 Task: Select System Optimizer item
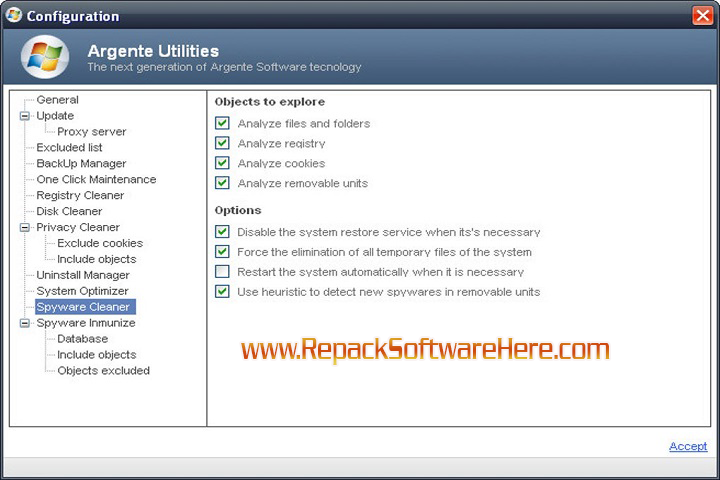(x=83, y=291)
